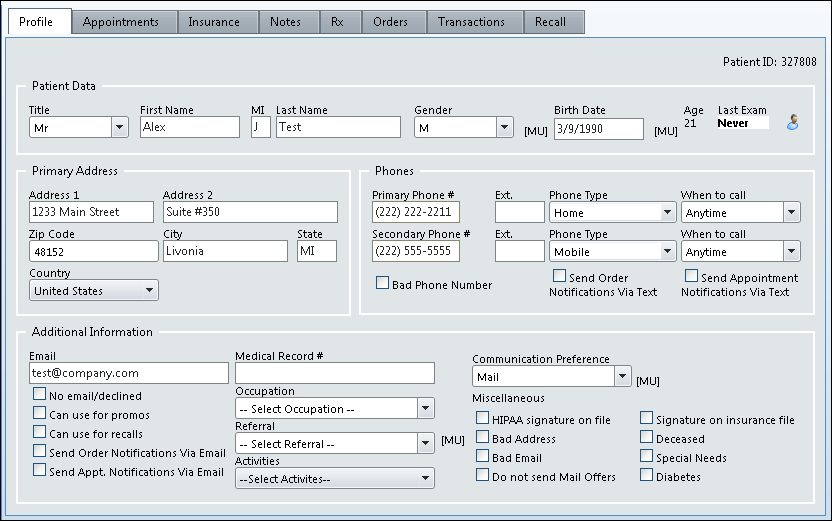Tick HIPAA signature on file checkbox
This screenshot has width=832, height=521.
[483, 420]
